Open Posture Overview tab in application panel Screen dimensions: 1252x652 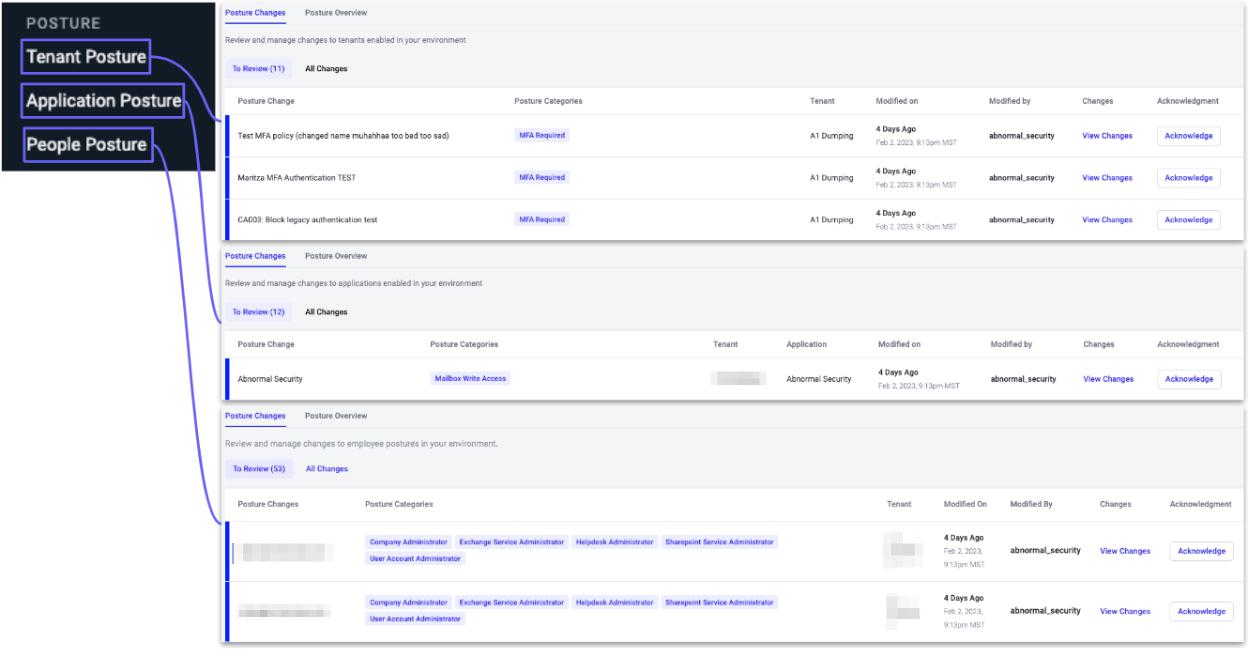click(x=335, y=256)
